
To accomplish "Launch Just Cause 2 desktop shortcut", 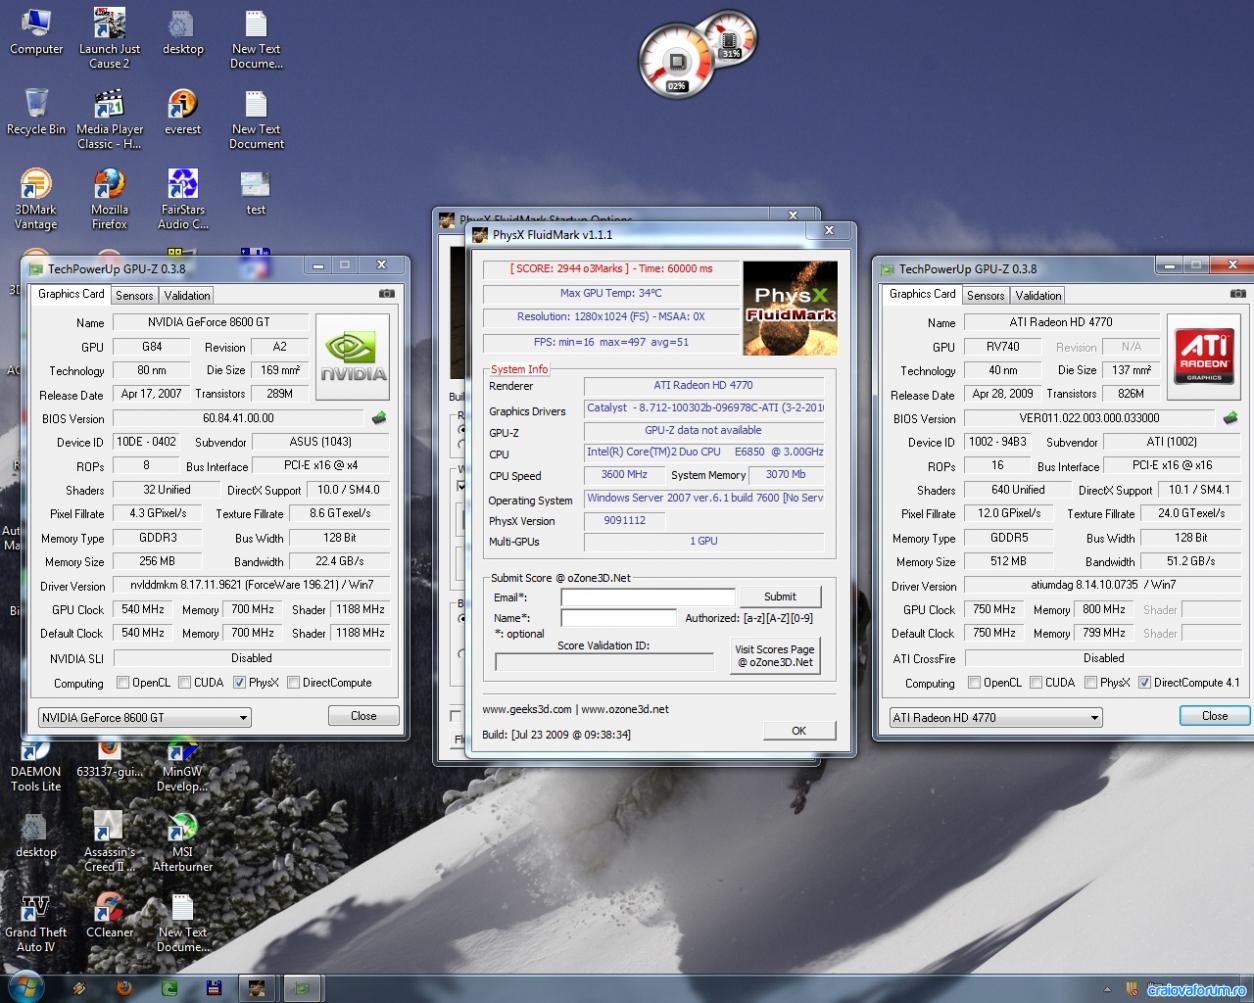I will coord(109,38).
